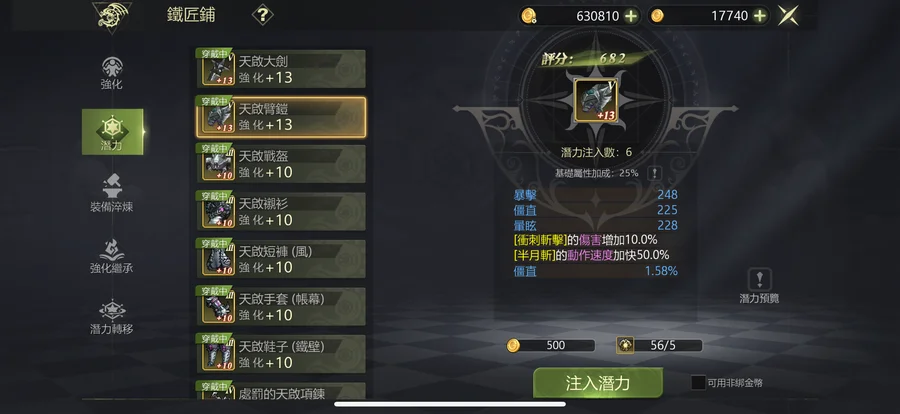Viewport: 900px width, 414px height.
Task: Click the 注入潛力 button
Action: point(598,384)
